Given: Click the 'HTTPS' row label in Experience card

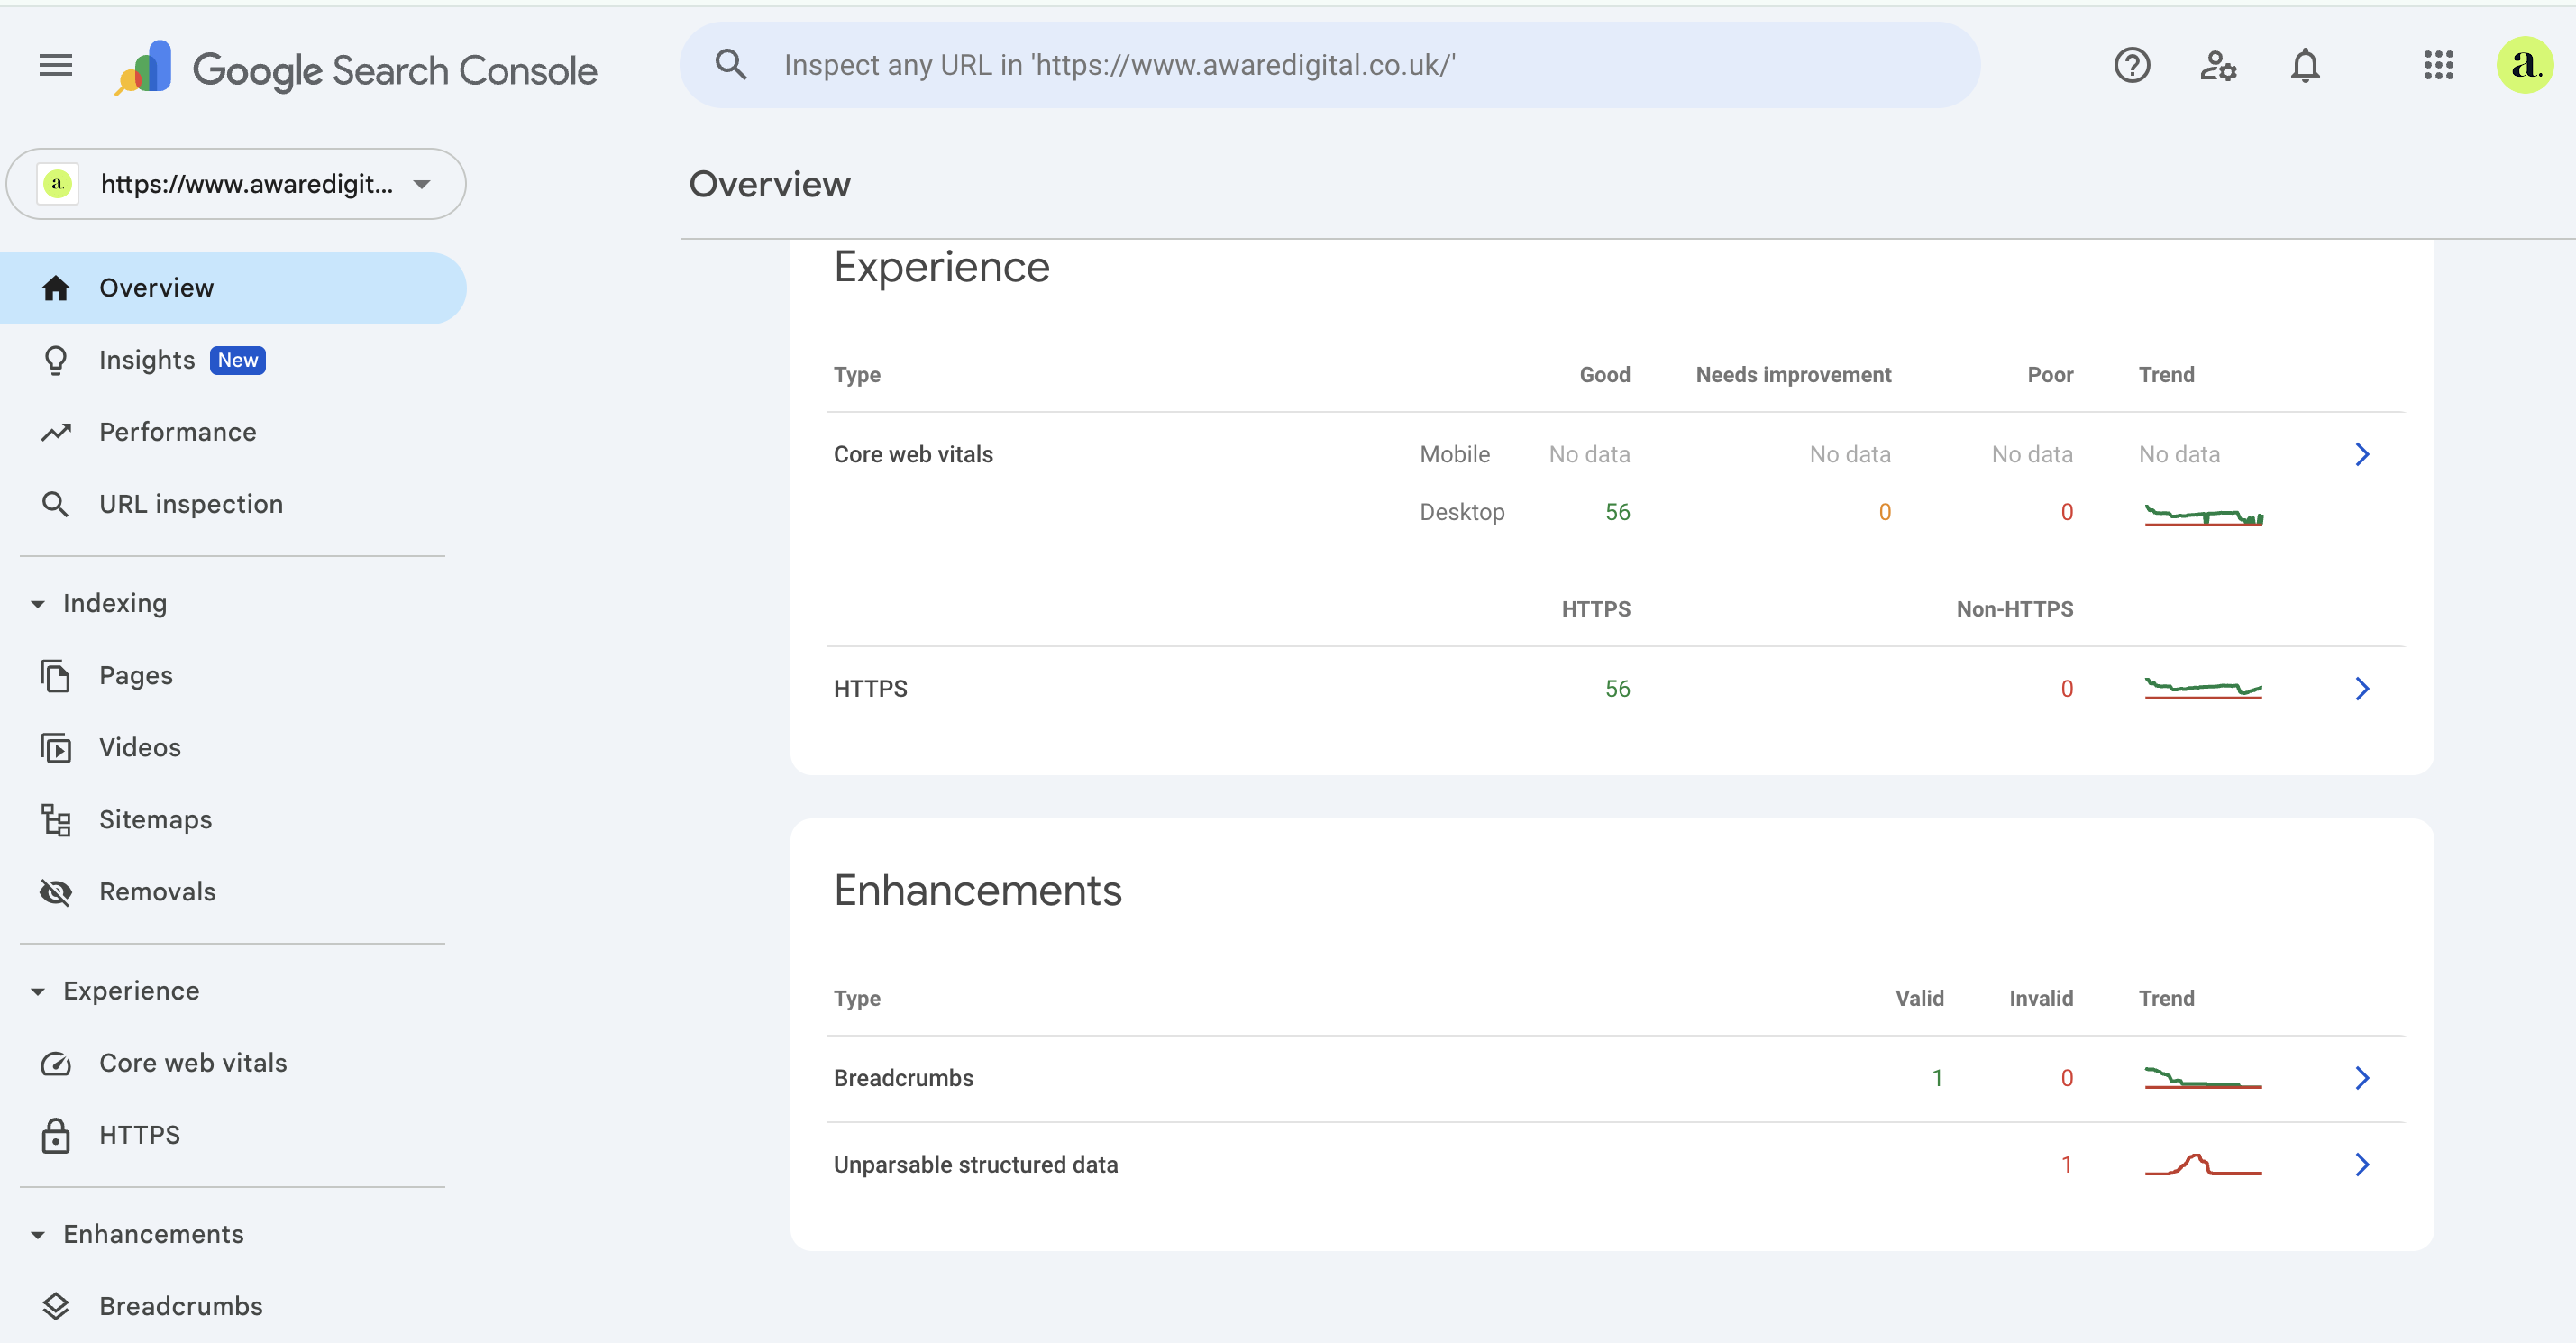Looking at the screenshot, I should tap(870, 689).
